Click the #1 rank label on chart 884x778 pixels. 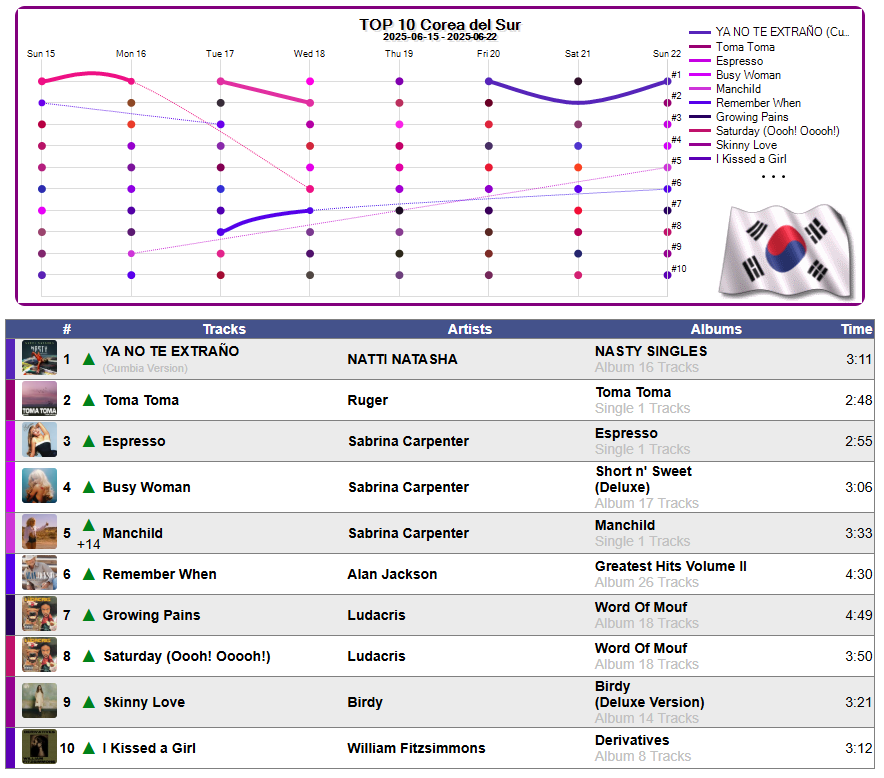676,74
